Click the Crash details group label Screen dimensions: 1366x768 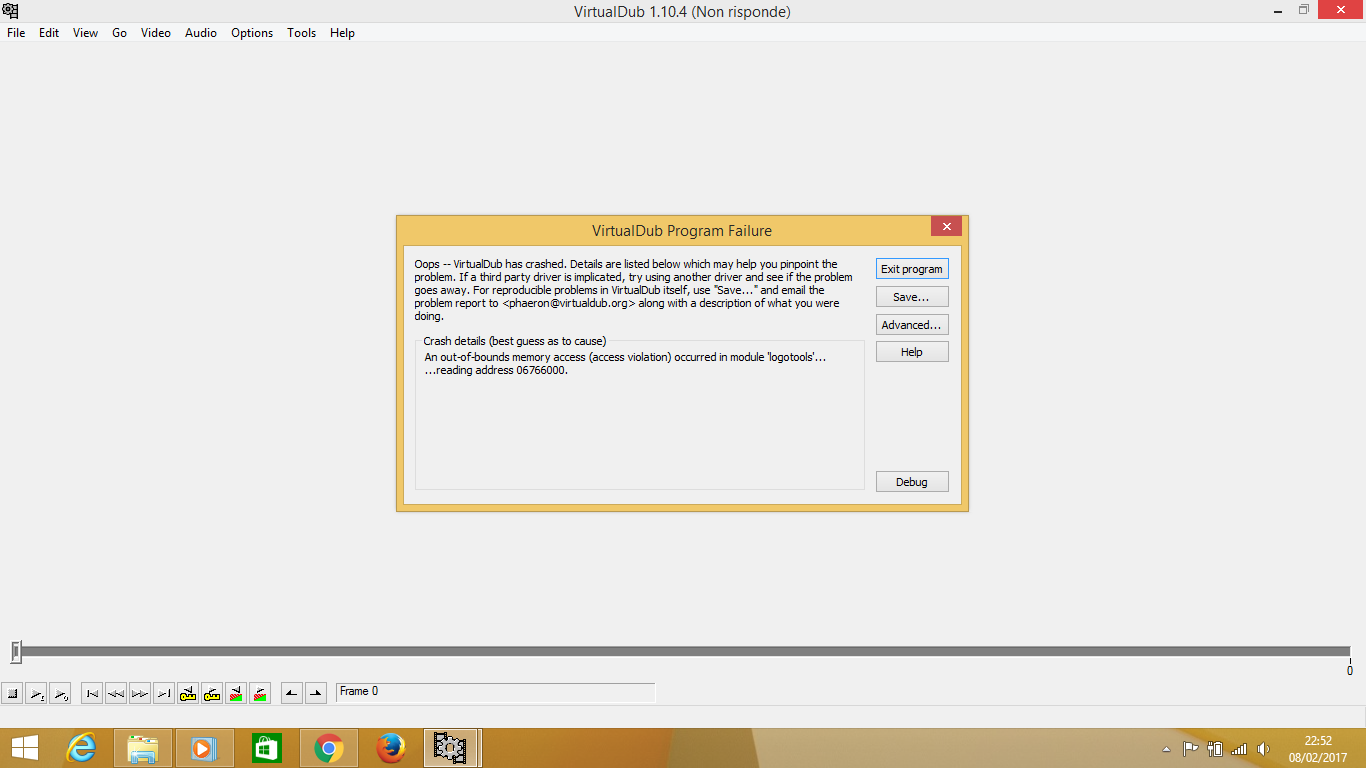tap(514, 341)
